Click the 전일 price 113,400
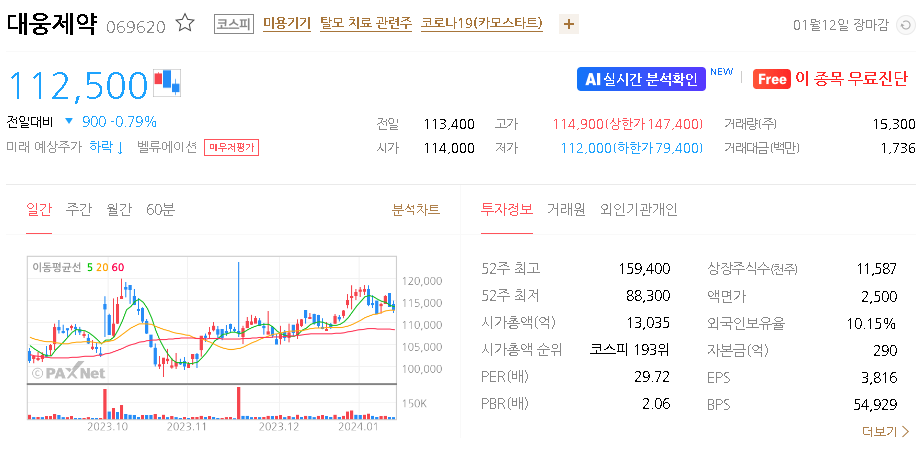The height and width of the screenshot is (451, 923). coord(449,124)
